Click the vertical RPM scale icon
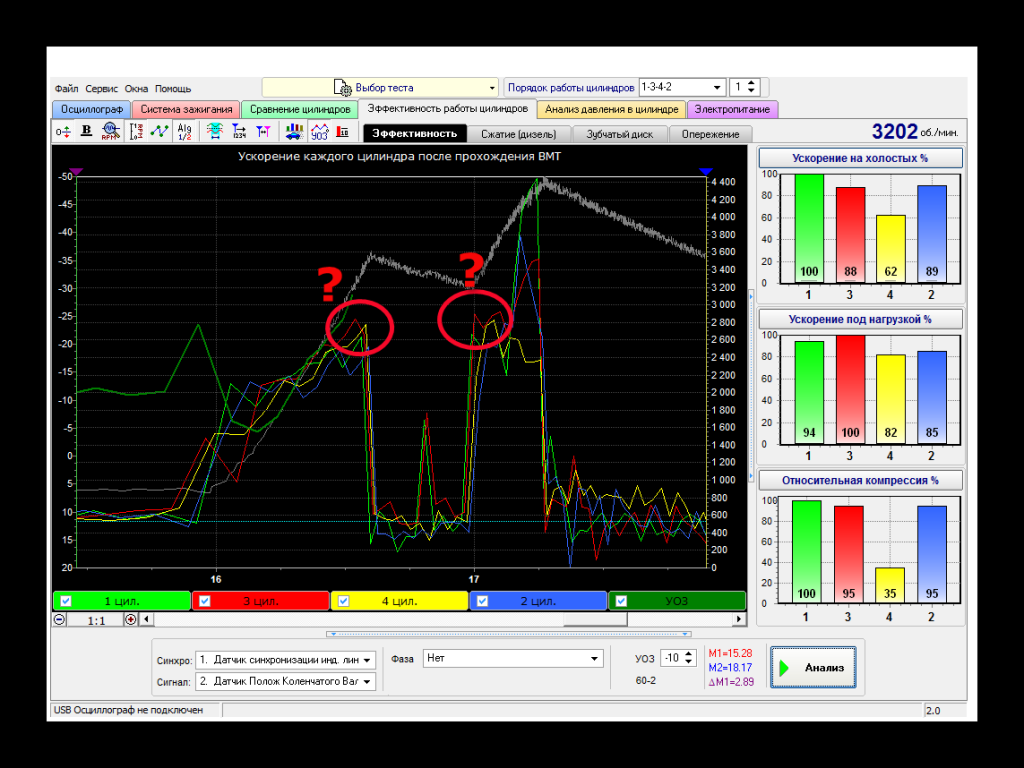1024x768 pixels. 136,132
